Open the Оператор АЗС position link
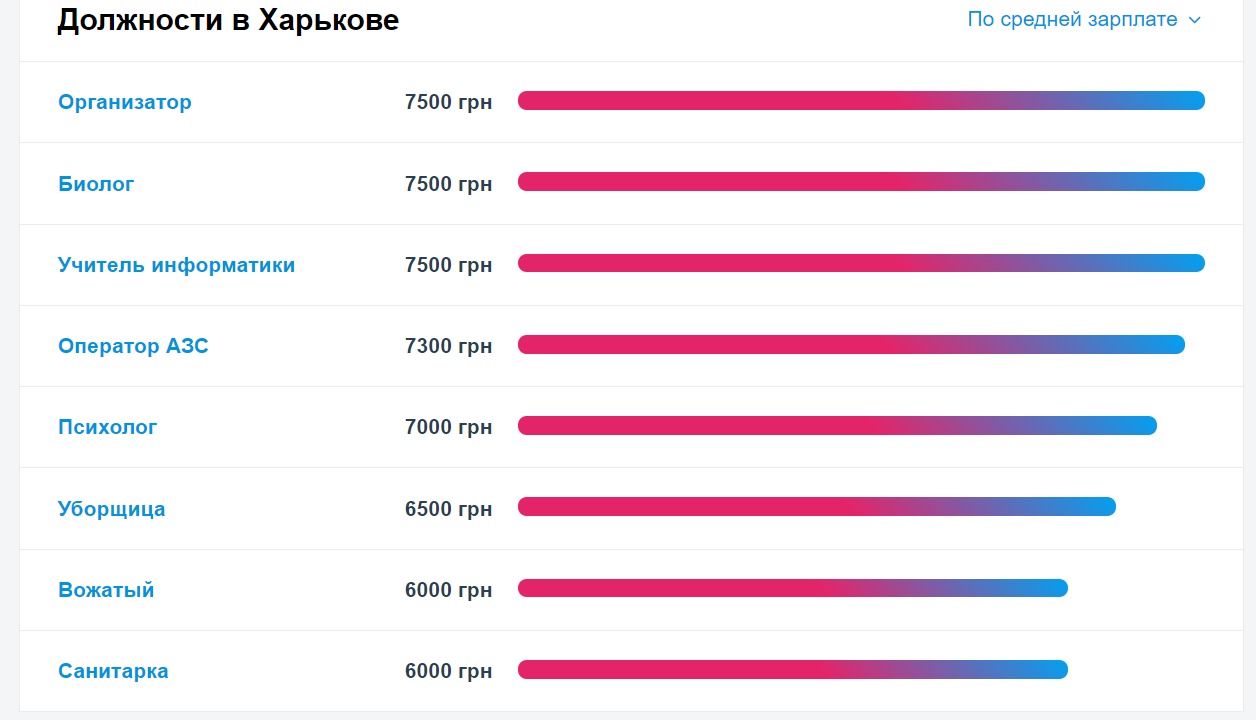This screenshot has height=720, width=1256. click(x=133, y=345)
